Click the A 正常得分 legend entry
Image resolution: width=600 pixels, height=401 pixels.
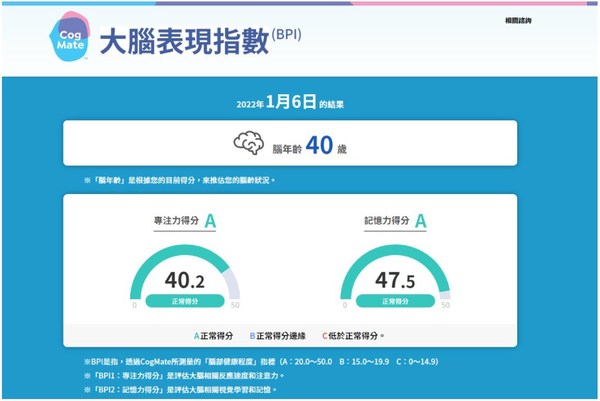pyautogui.click(x=213, y=336)
